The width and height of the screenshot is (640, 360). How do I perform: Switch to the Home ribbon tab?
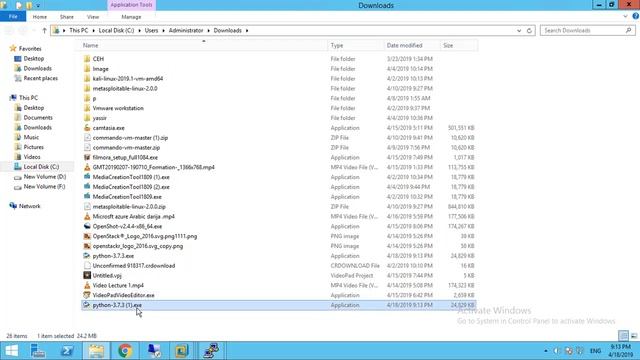point(40,17)
